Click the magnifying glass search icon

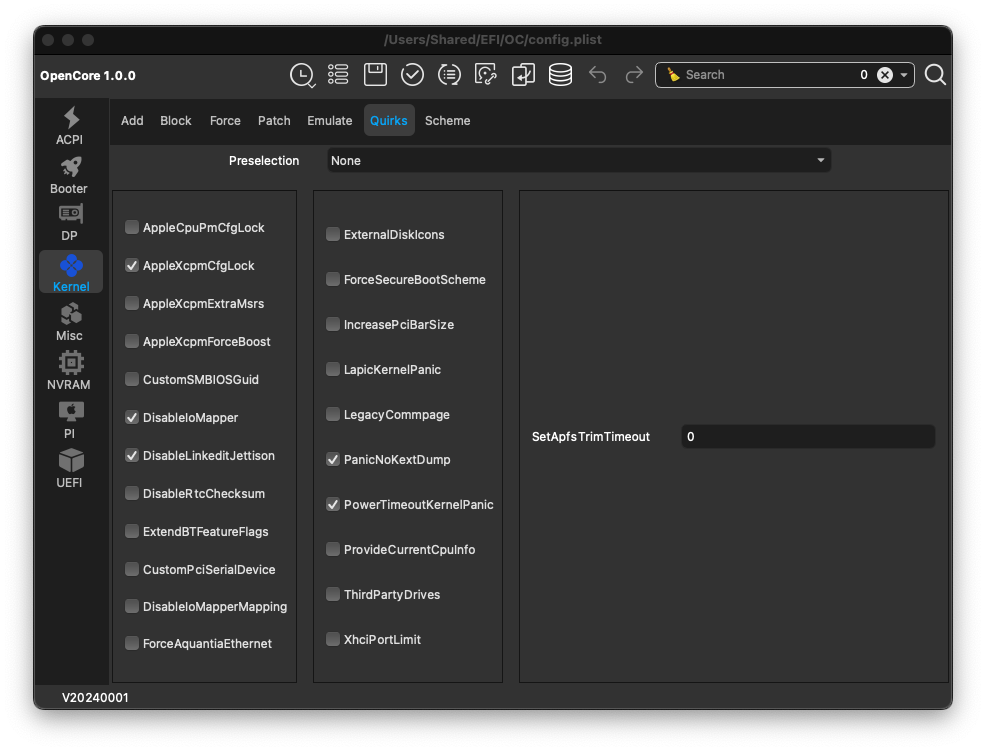(x=935, y=75)
